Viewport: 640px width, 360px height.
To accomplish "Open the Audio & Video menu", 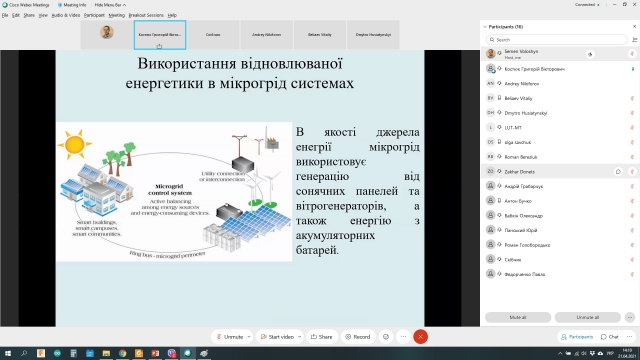I will [65, 15].
